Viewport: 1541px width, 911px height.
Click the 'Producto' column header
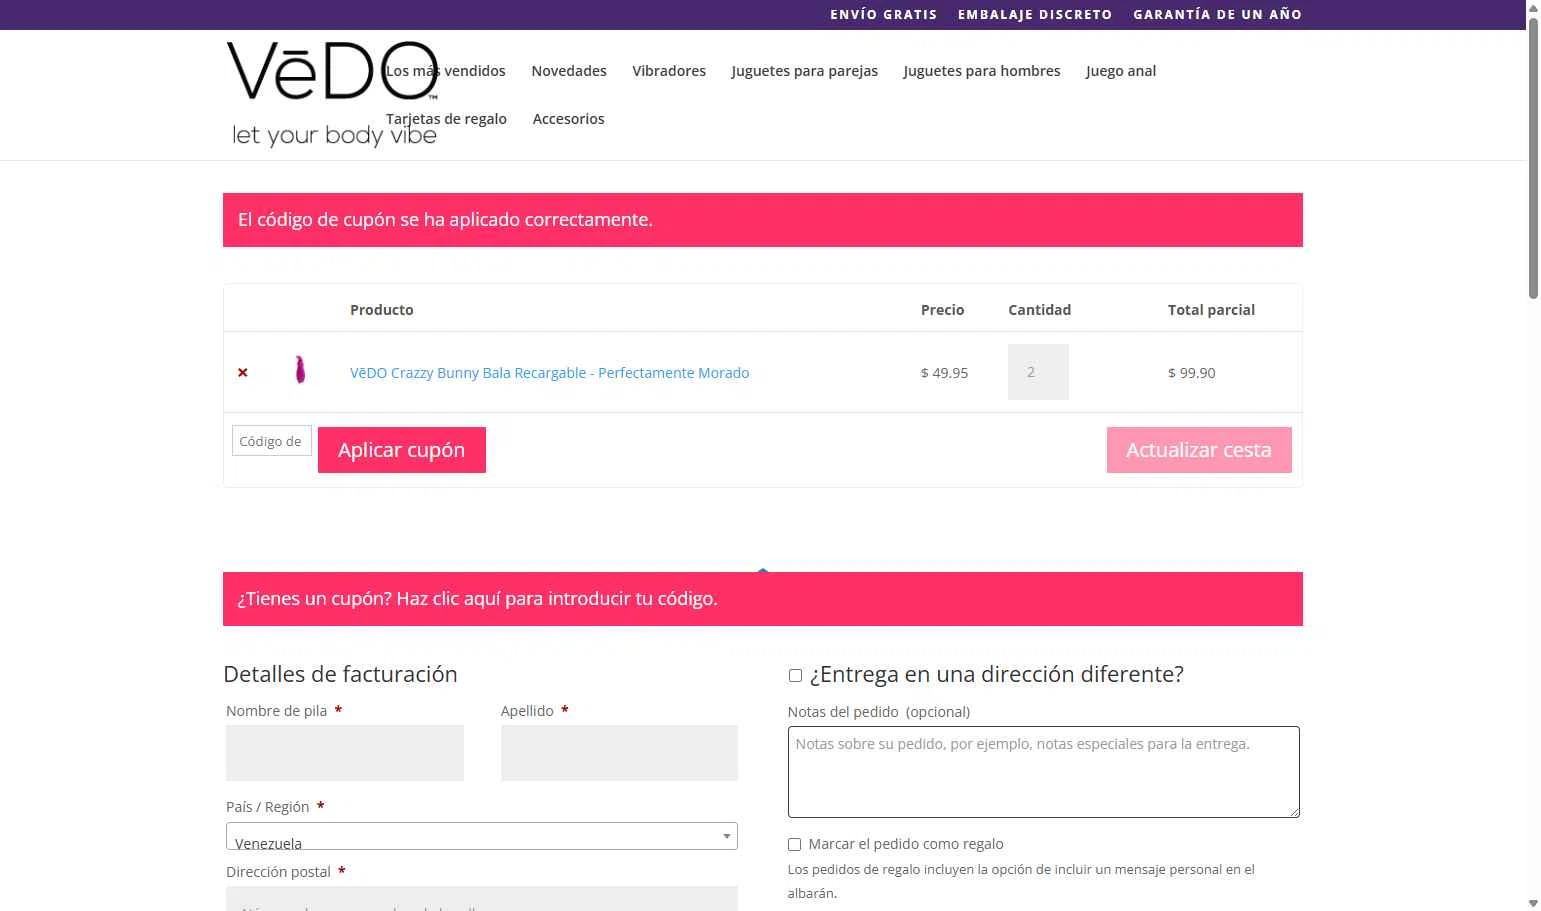coord(382,310)
